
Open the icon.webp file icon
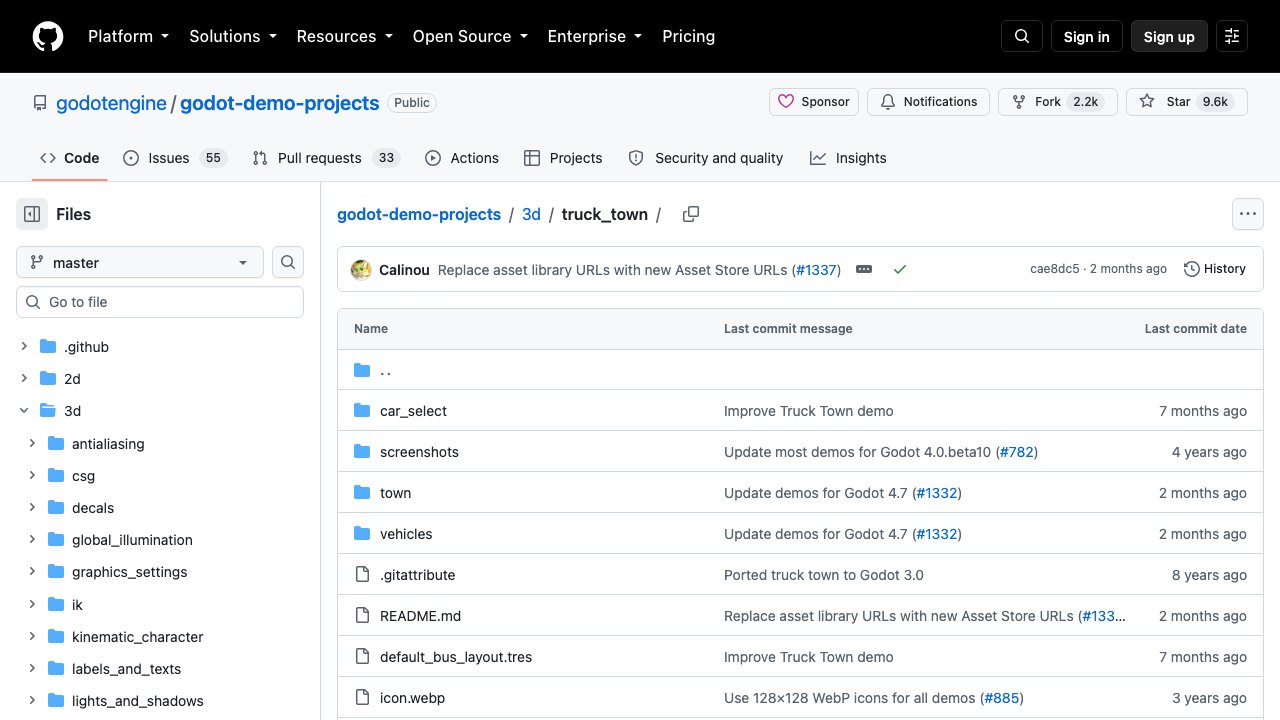[362, 698]
